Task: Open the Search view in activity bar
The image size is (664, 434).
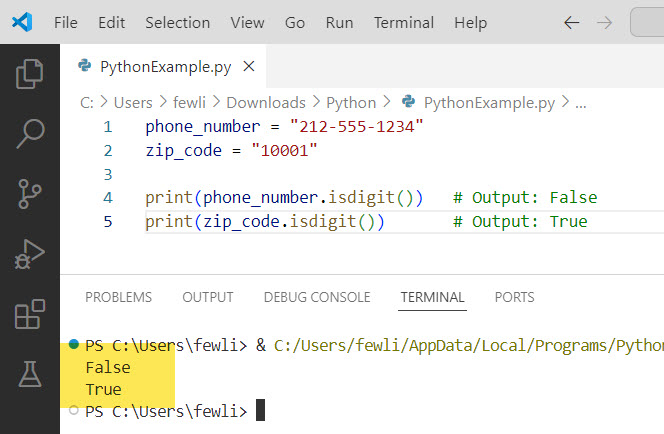Action: [30, 134]
